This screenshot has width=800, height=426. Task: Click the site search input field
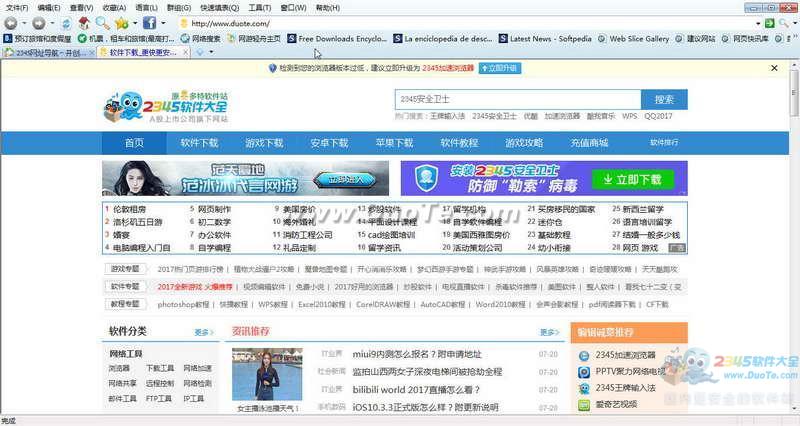pos(518,99)
